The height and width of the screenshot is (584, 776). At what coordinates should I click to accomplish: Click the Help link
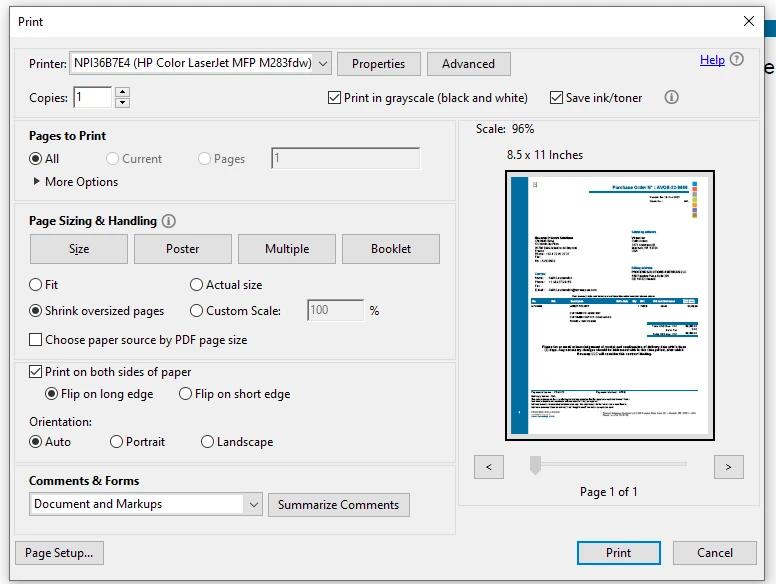[712, 60]
